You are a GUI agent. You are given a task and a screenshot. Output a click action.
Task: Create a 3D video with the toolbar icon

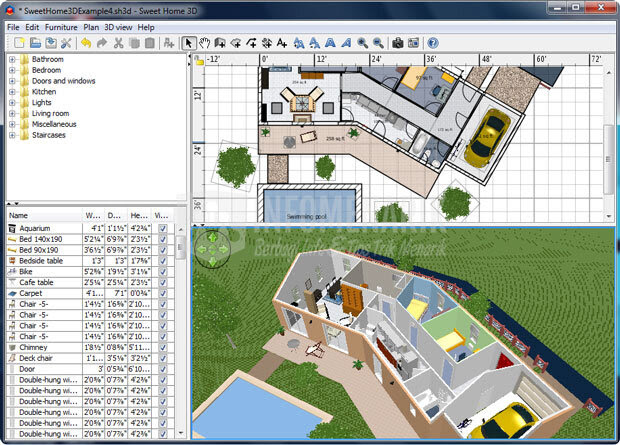tap(414, 43)
